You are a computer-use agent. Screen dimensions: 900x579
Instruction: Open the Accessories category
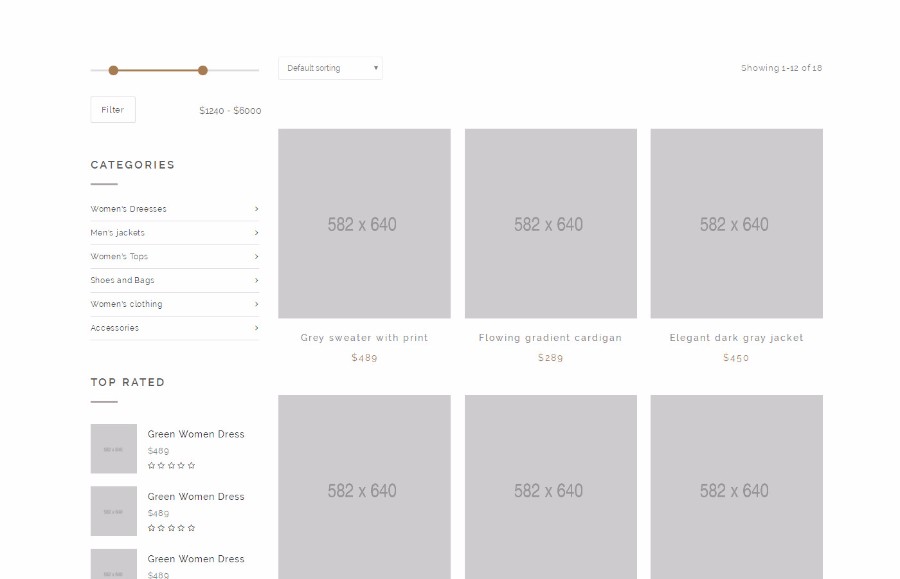click(115, 328)
